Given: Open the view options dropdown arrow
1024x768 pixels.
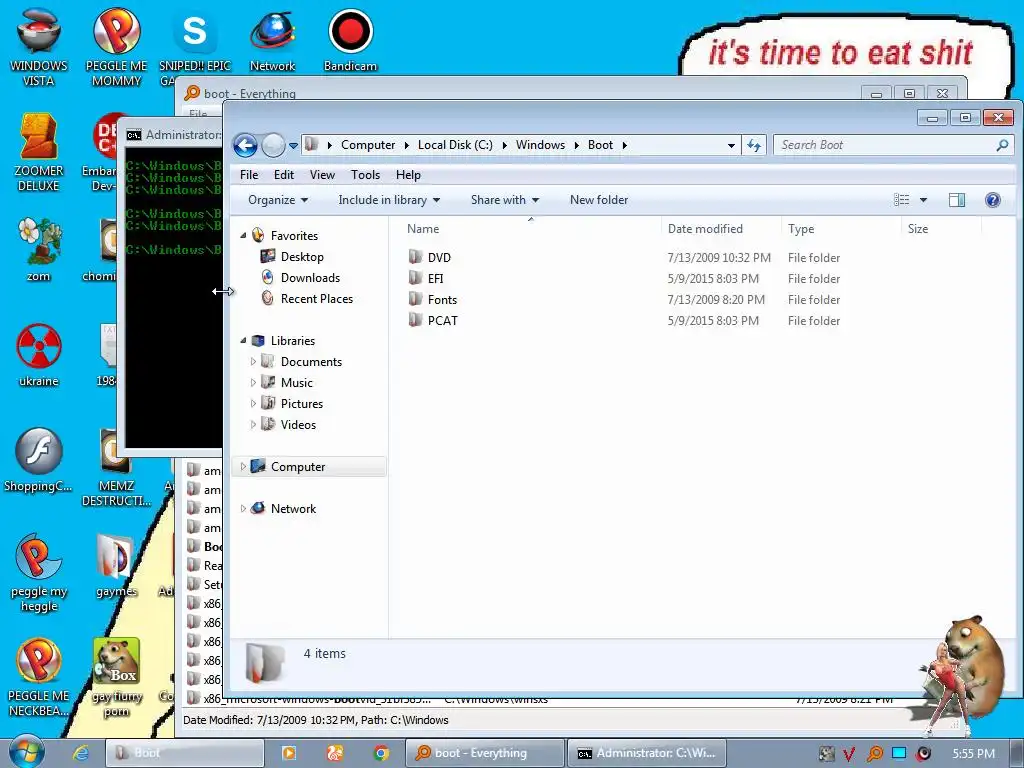Looking at the screenshot, I should click(x=923, y=200).
